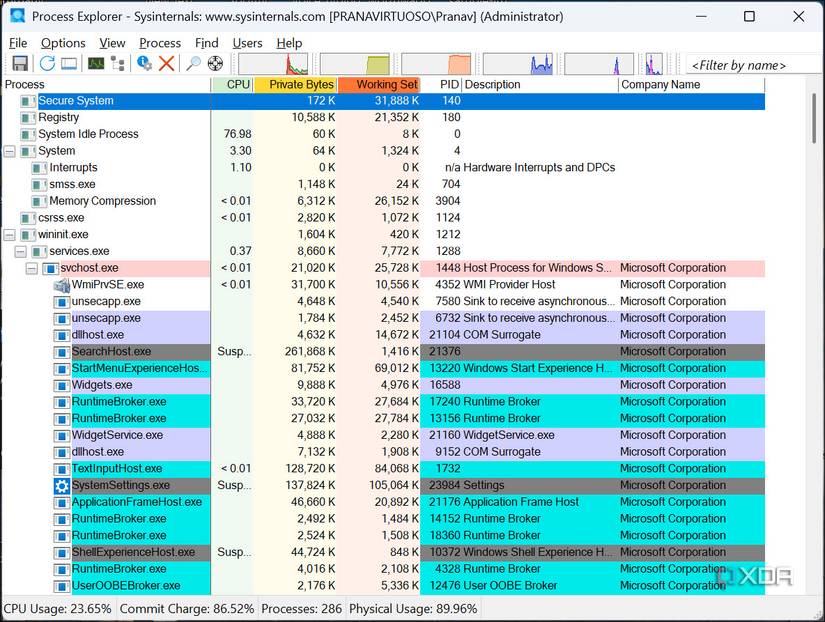Select the smss.exe row
825x622 pixels.
tap(384, 185)
